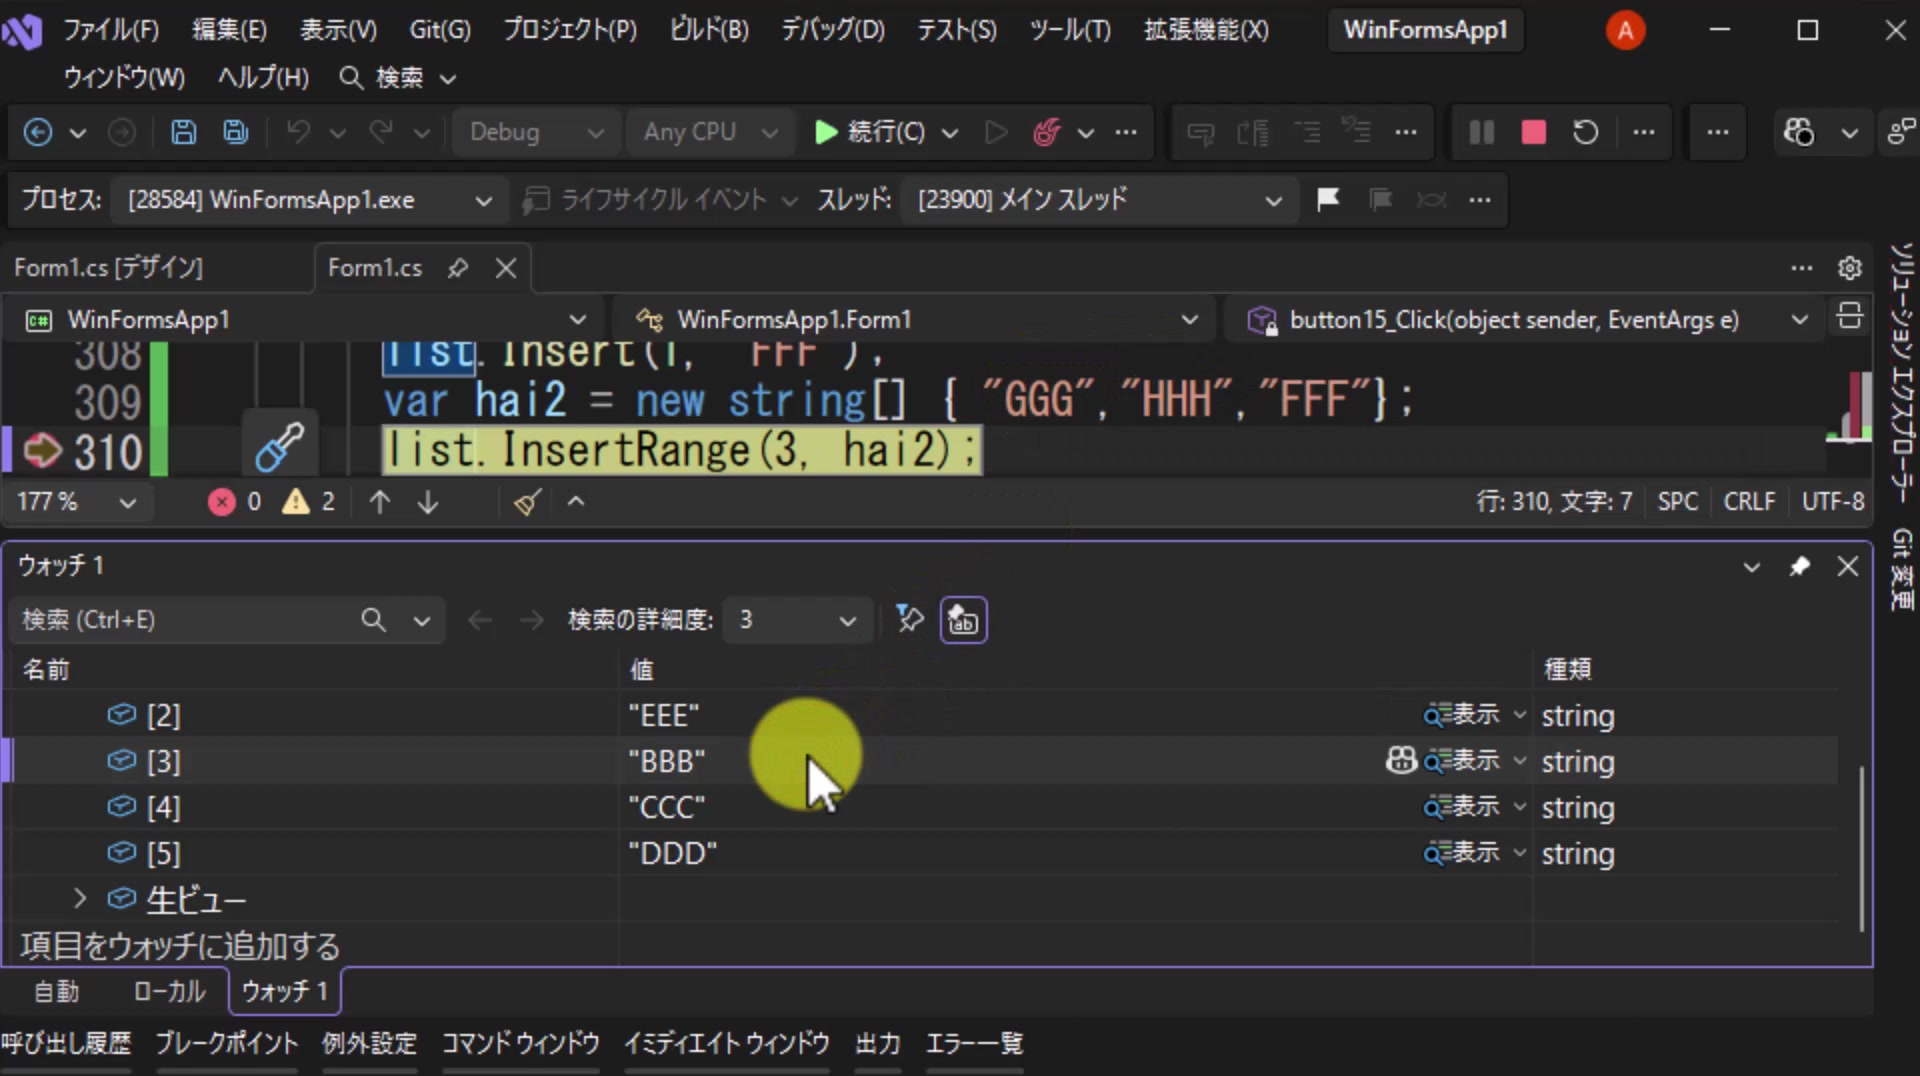Restart the debug session icon
1920x1076 pixels.
(x=1585, y=132)
